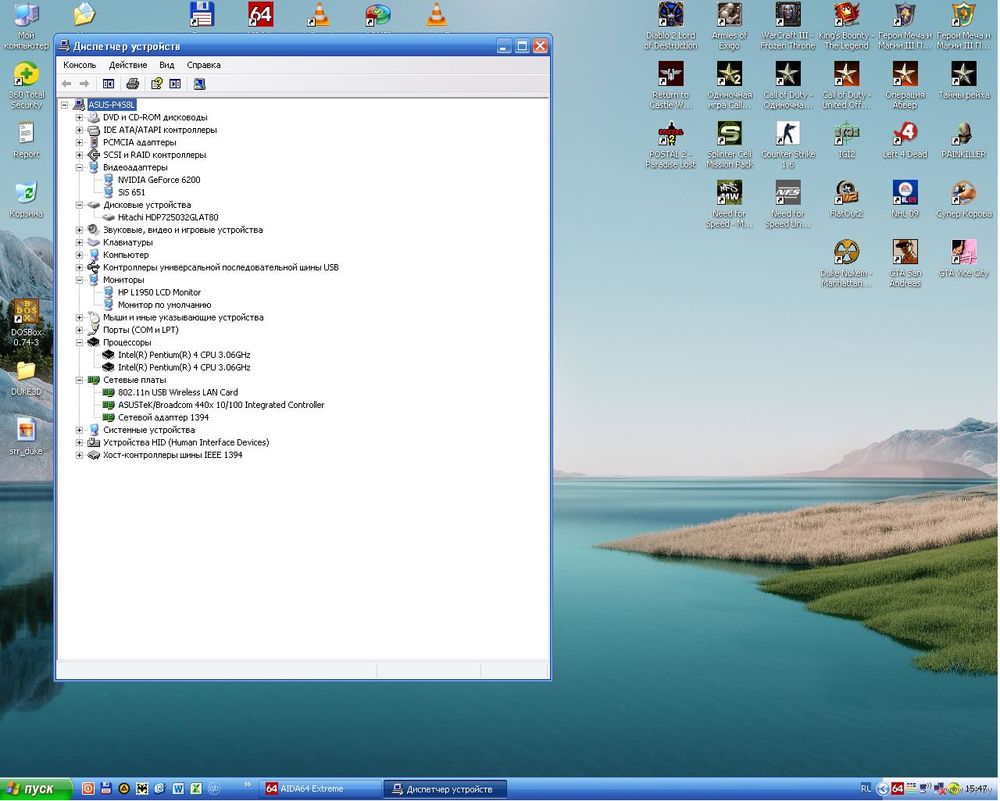Select the AIDA64 shortcut icon on the desktop

260,15
